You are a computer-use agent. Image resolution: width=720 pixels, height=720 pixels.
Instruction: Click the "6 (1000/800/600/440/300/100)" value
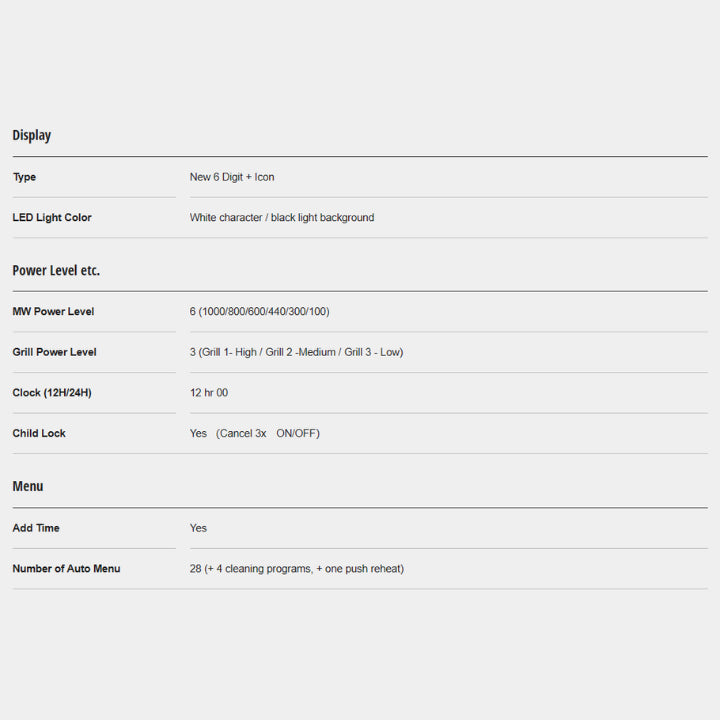pos(259,312)
